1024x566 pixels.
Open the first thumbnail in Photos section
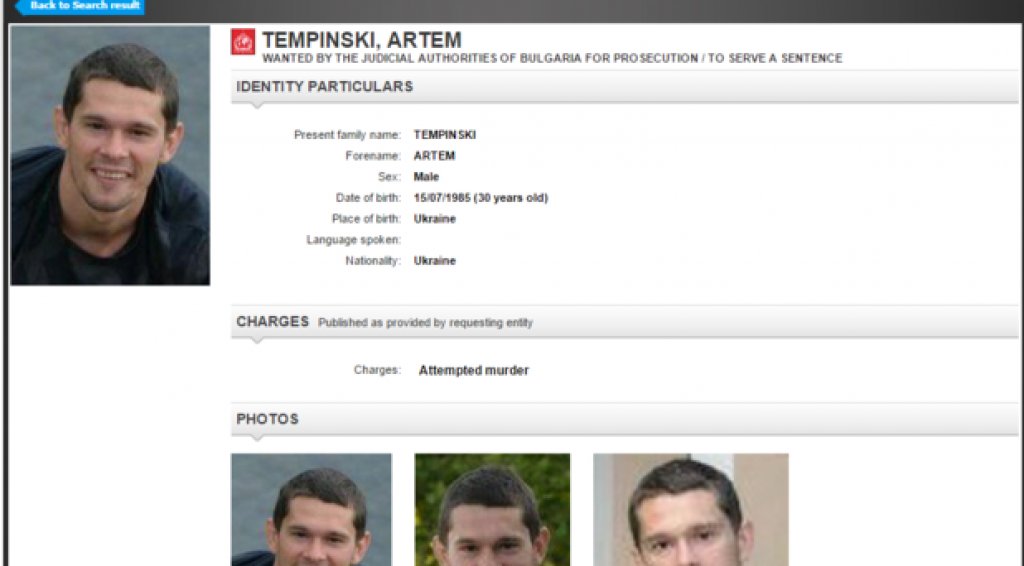click(x=312, y=510)
